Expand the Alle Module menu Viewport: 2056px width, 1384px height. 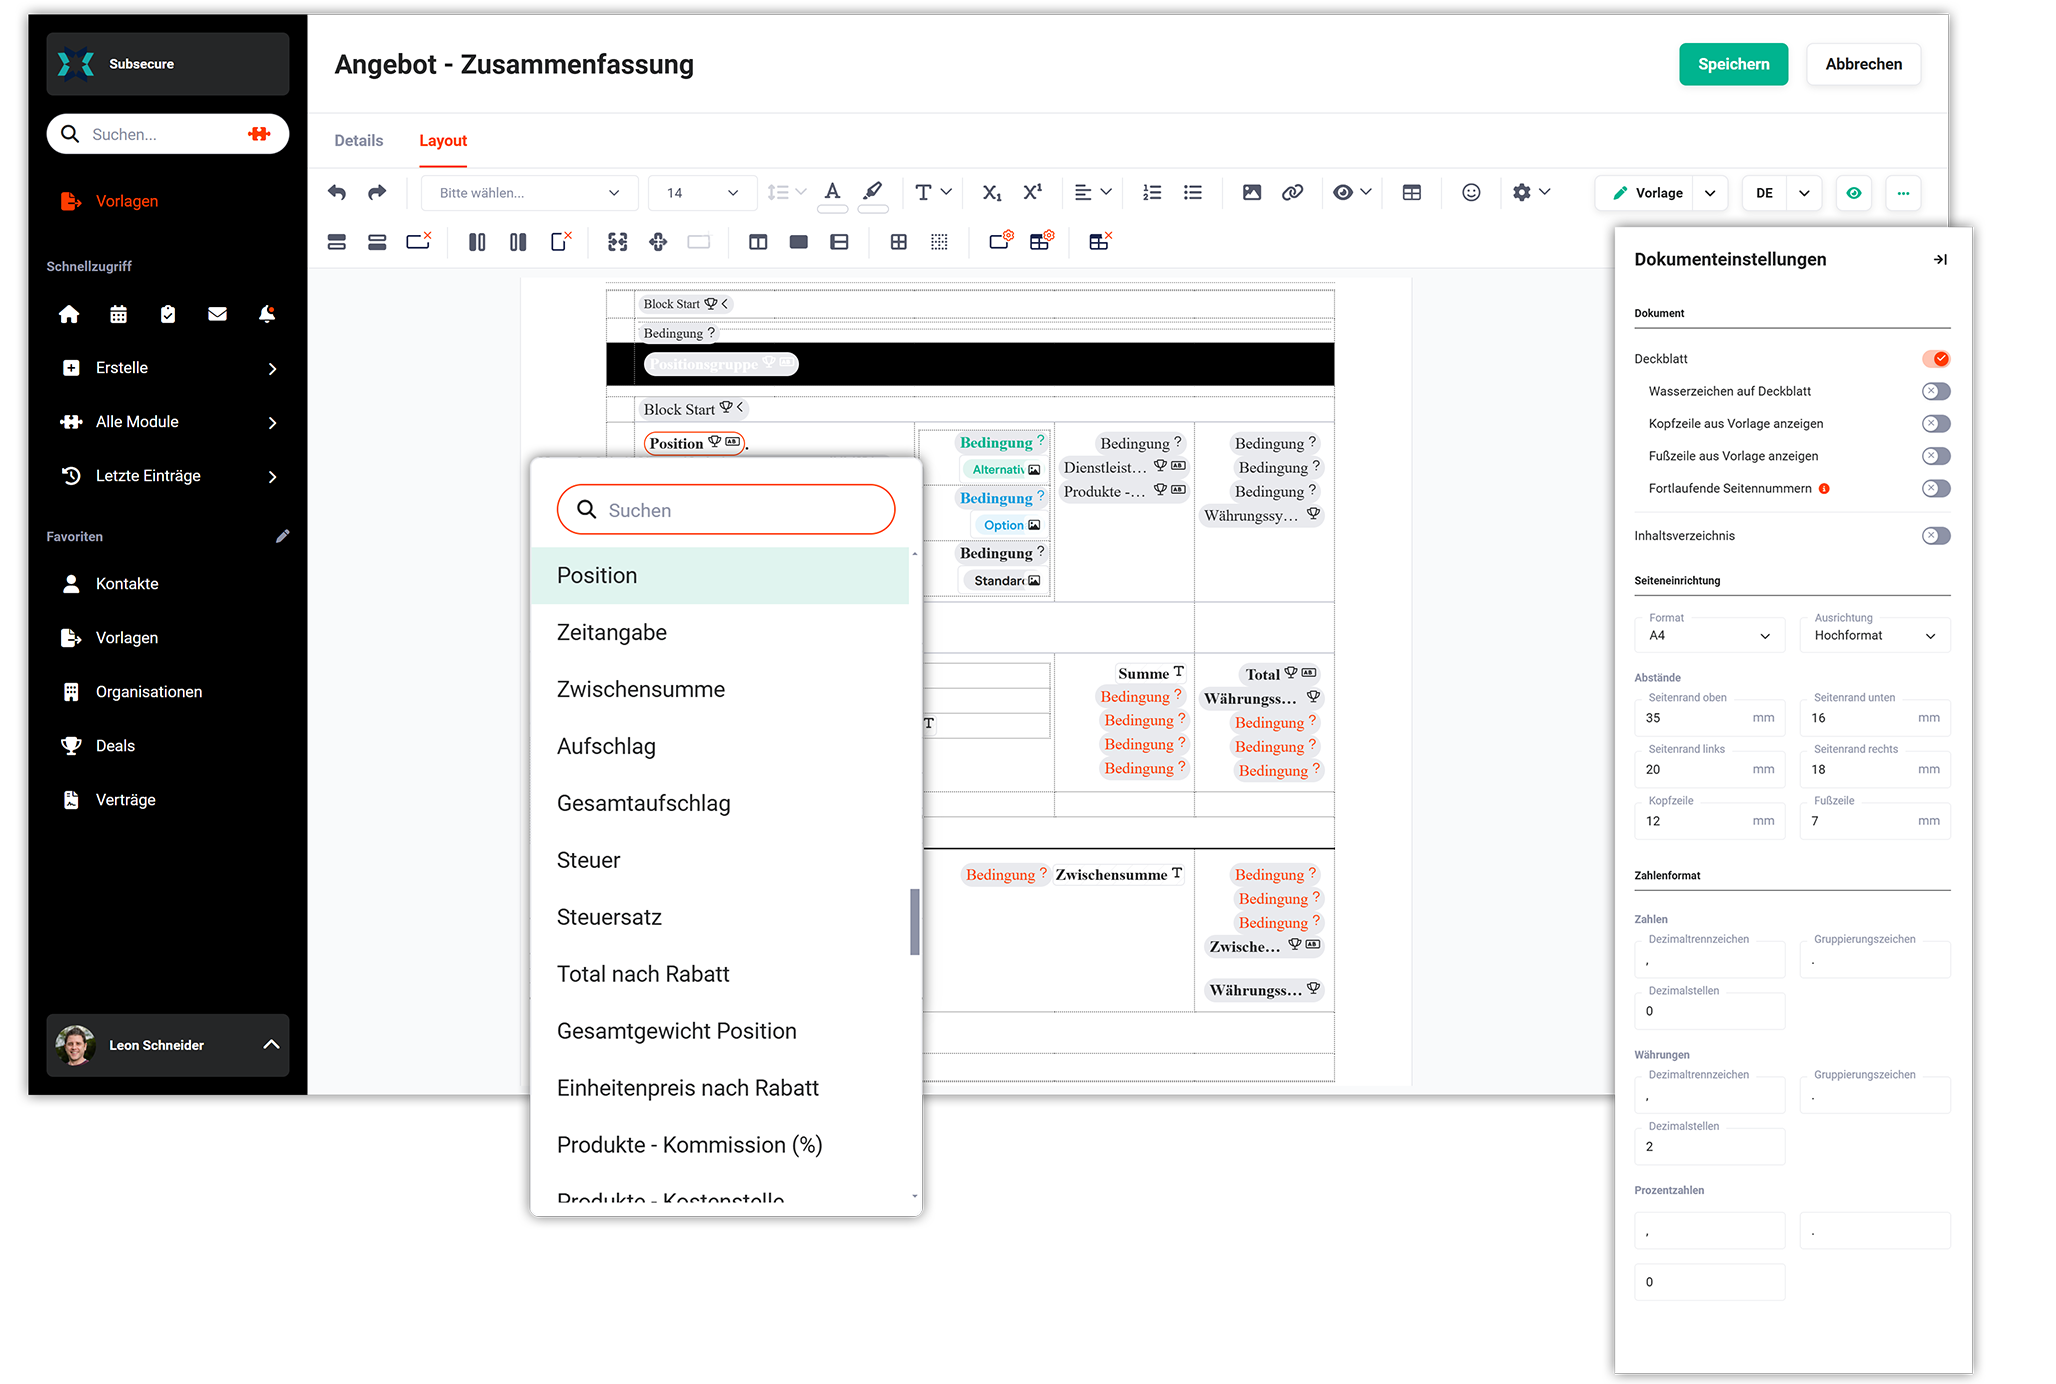click(x=168, y=422)
